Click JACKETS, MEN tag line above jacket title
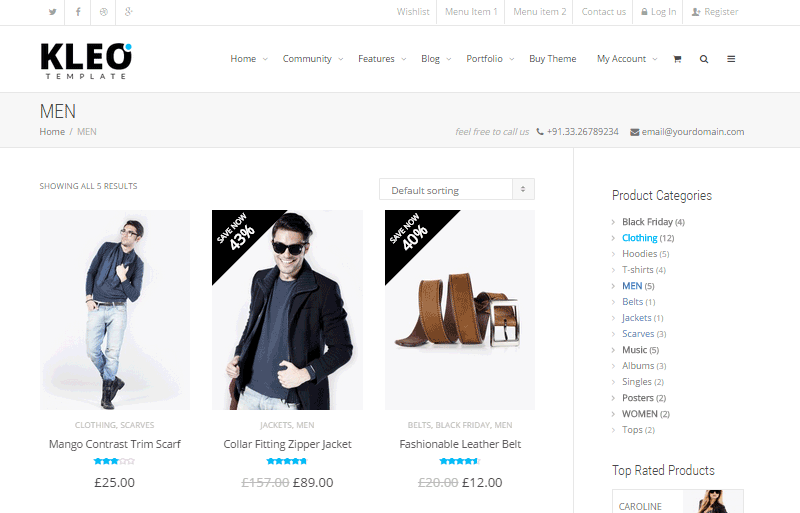800x513 pixels. click(x=287, y=425)
